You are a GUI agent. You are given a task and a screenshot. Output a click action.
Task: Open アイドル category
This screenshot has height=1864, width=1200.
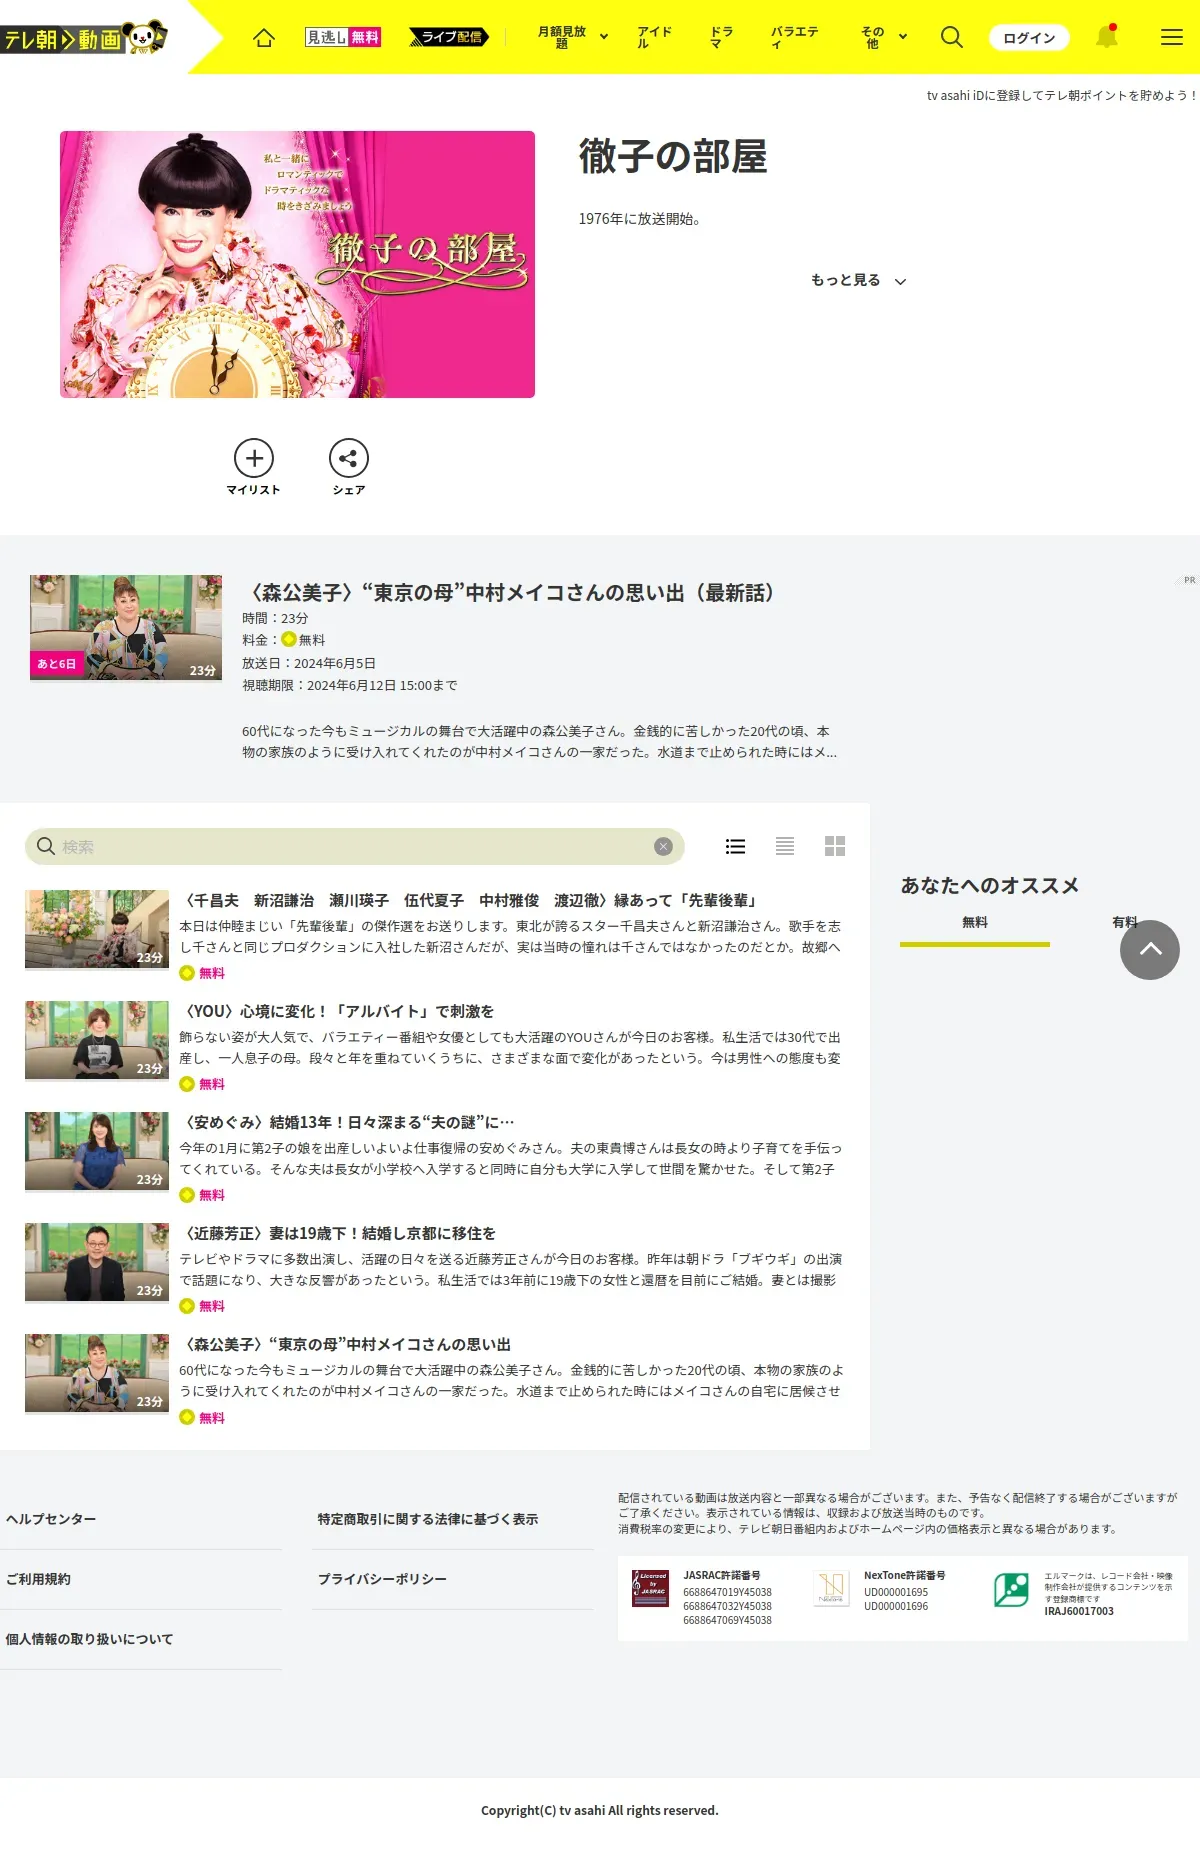click(654, 37)
